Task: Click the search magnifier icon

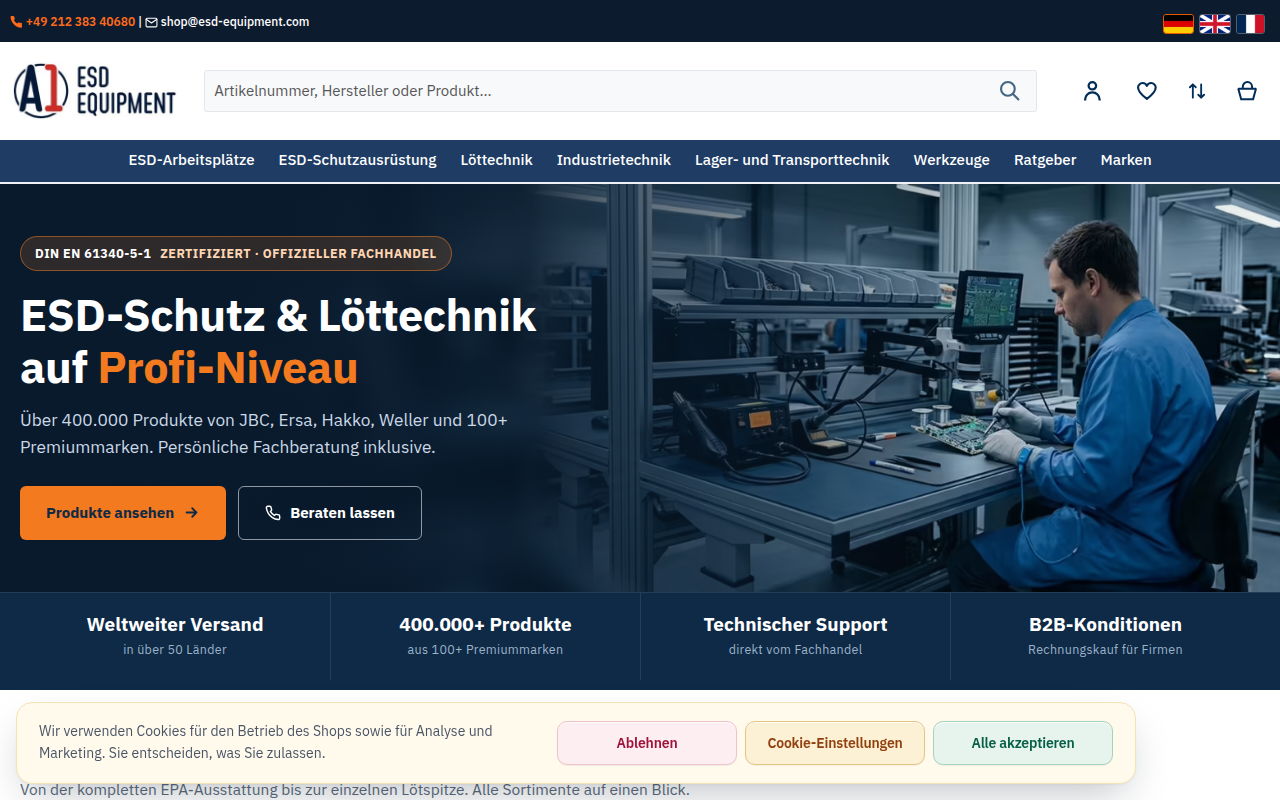Action: 1009,91
